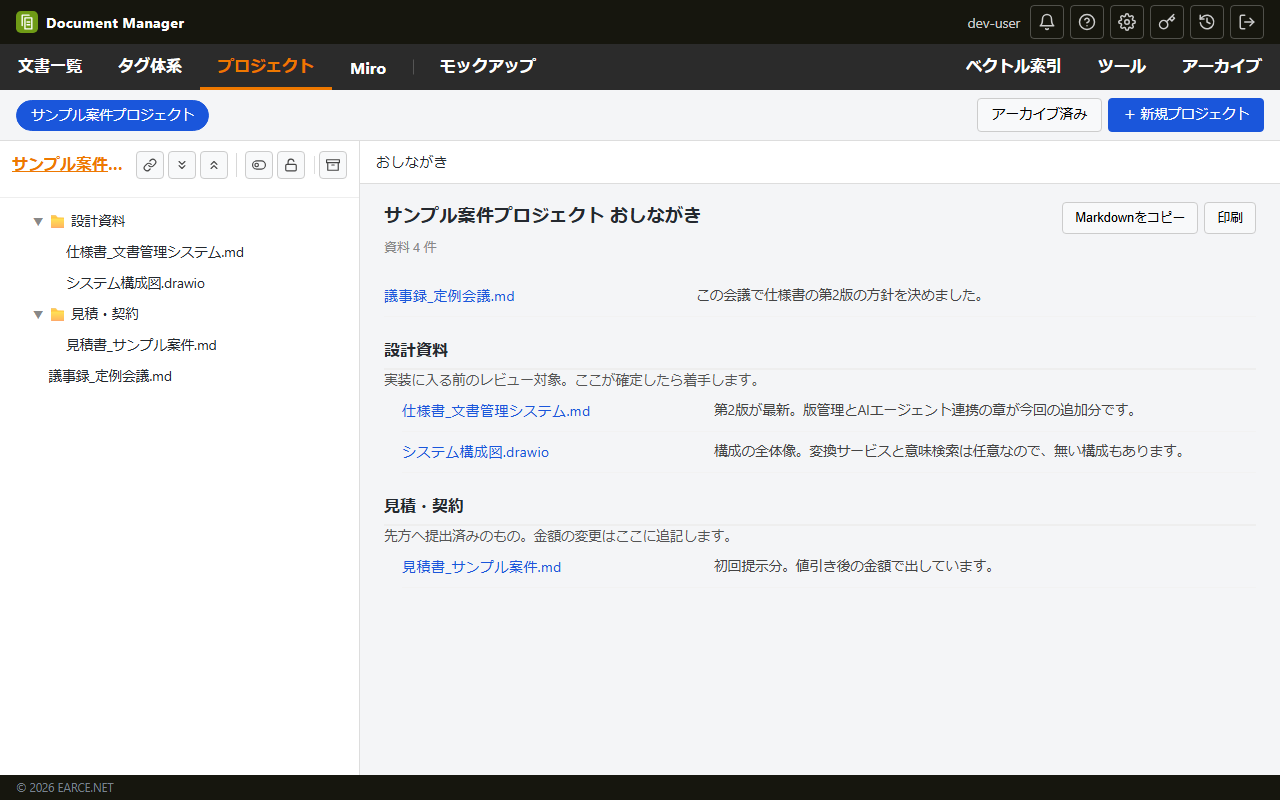
Task: Click the 新規プロジェクト button
Action: [1186, 115]
